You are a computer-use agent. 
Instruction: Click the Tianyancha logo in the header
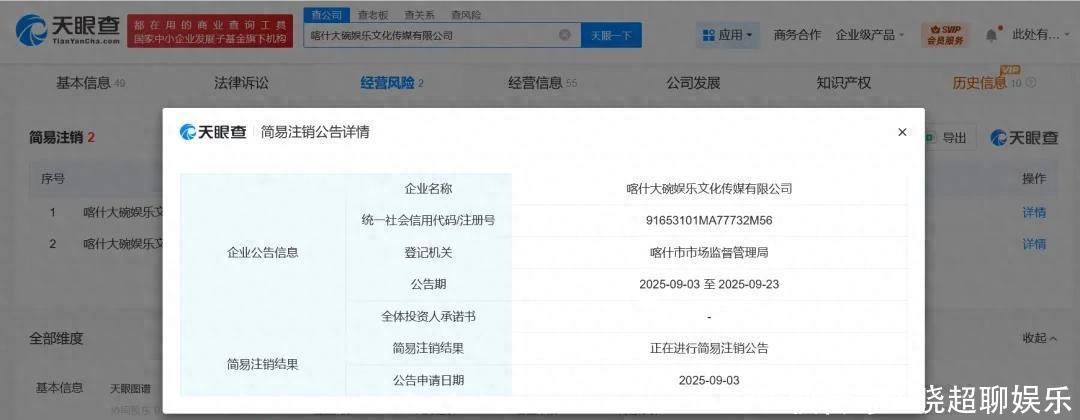[x=66, y=30]
